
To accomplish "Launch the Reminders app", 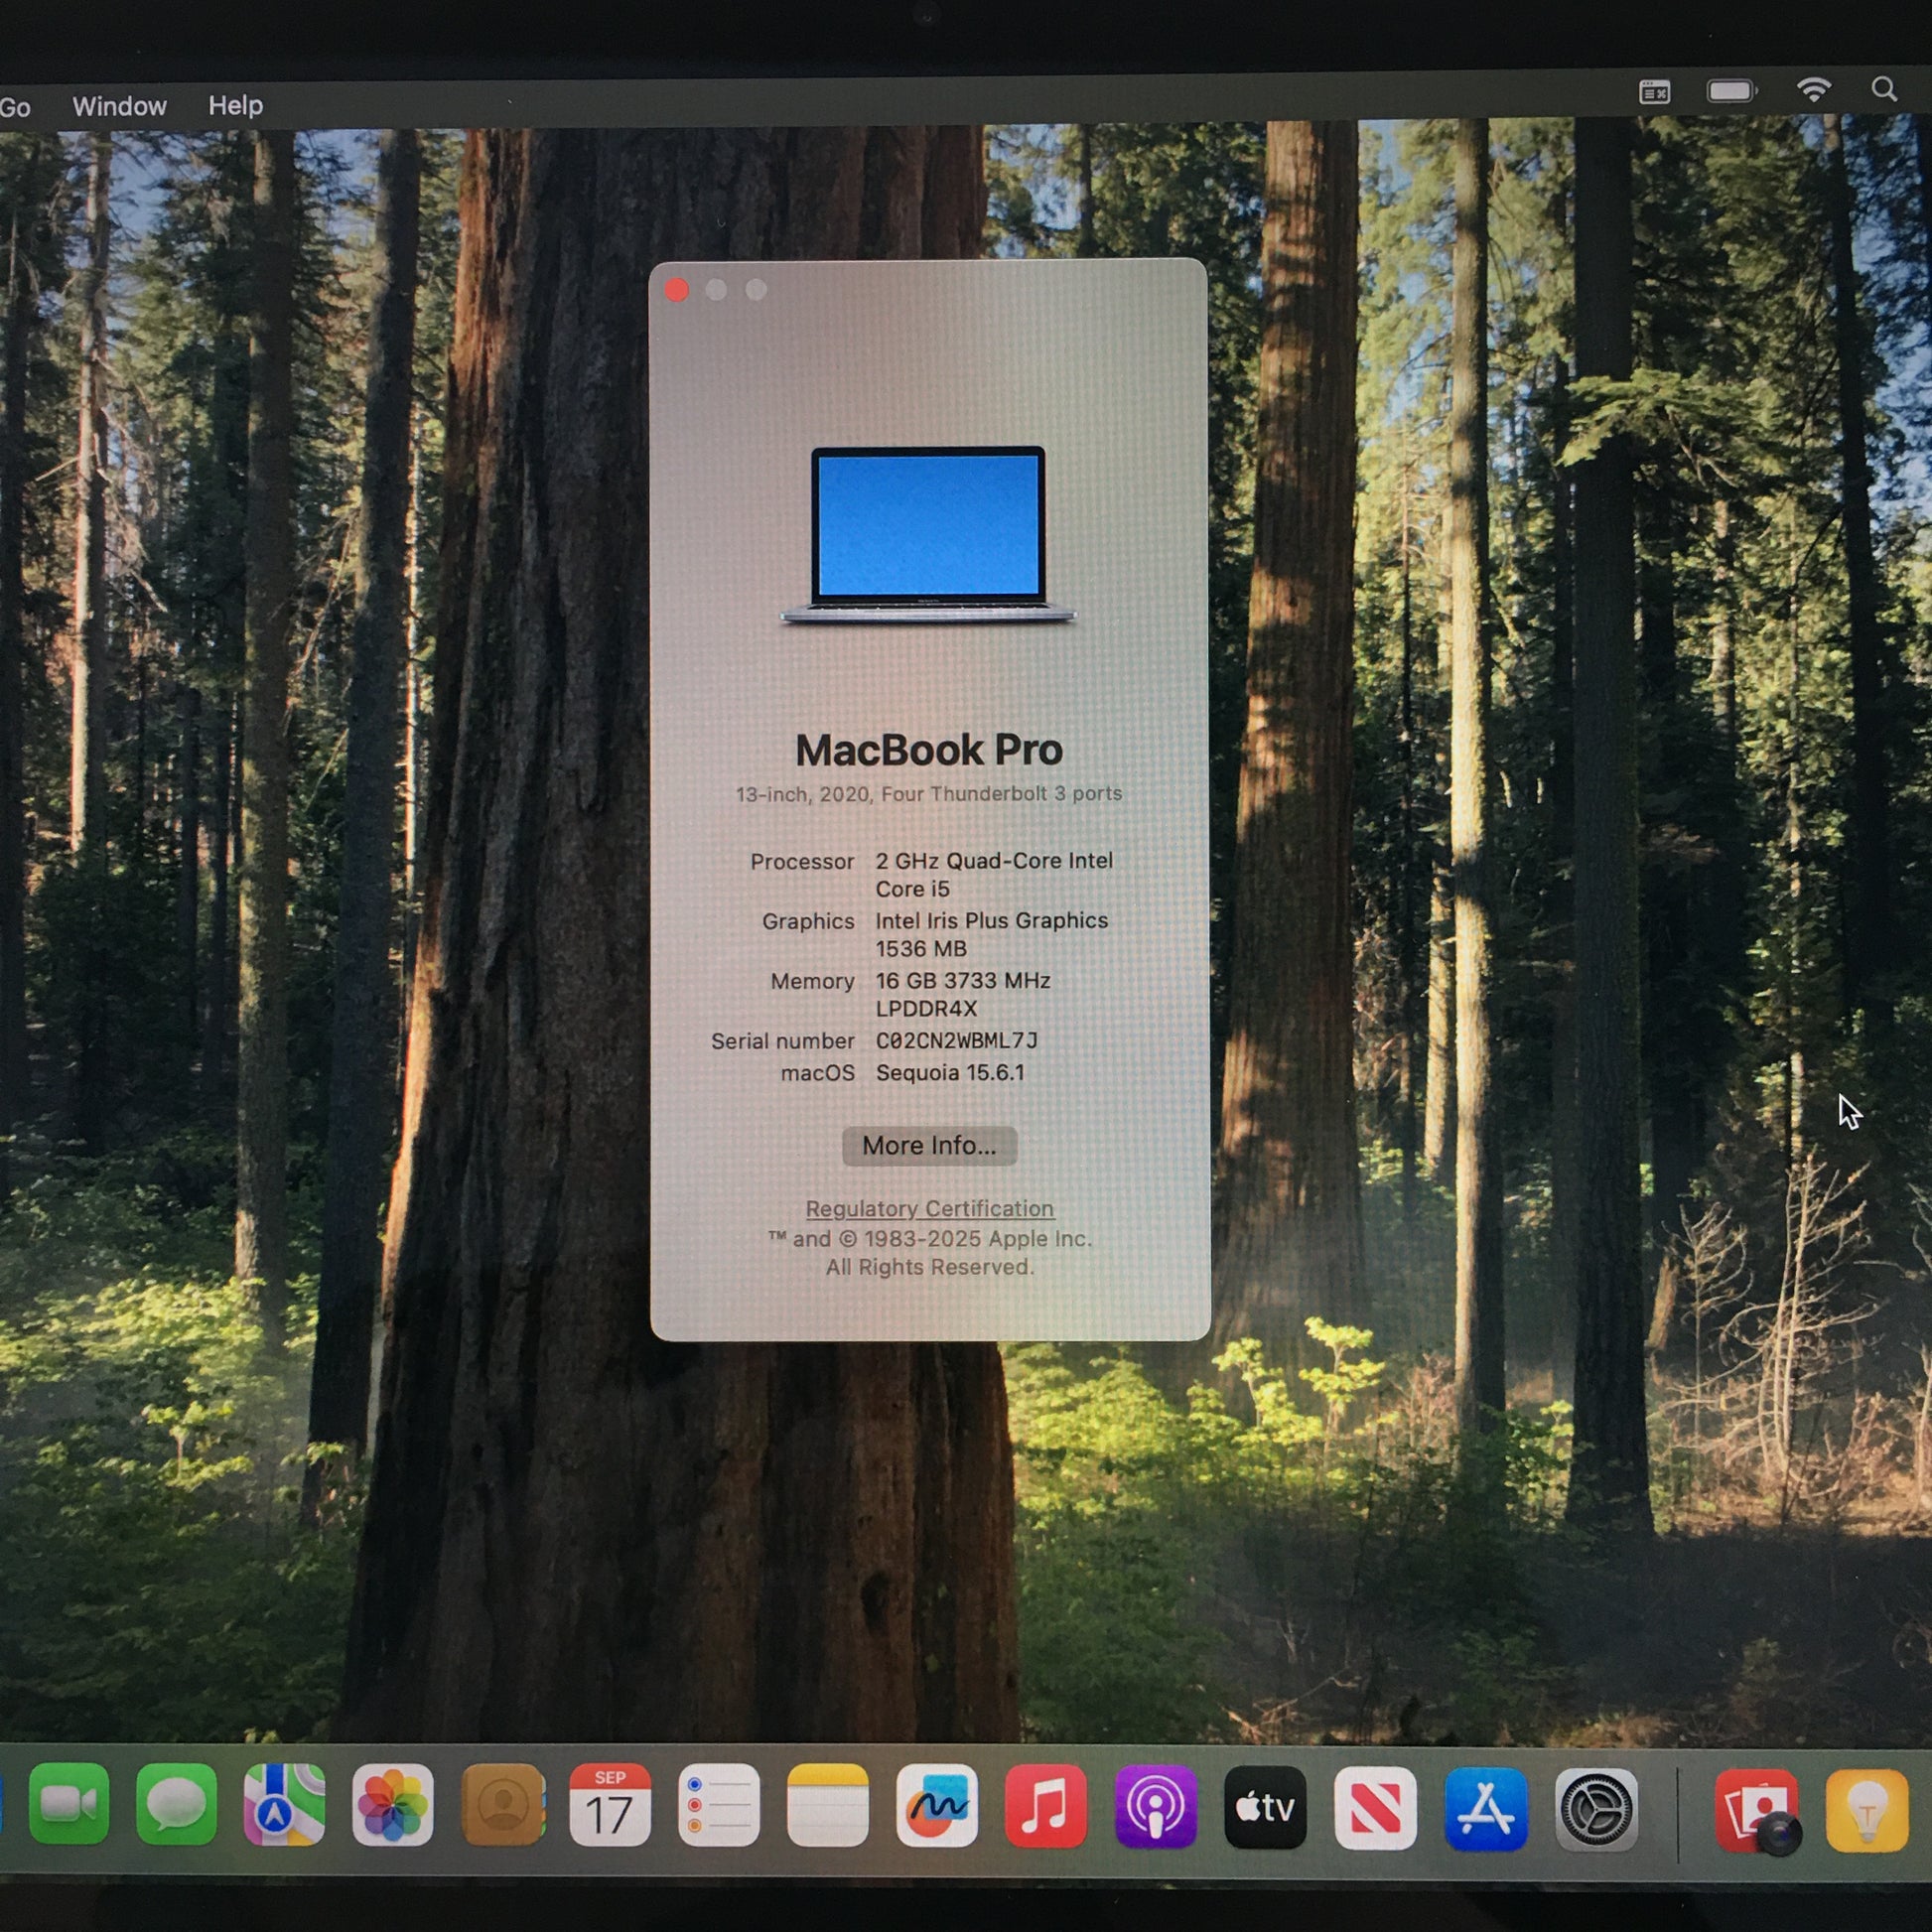I will pyautogui.click(x=719, y=1806).
